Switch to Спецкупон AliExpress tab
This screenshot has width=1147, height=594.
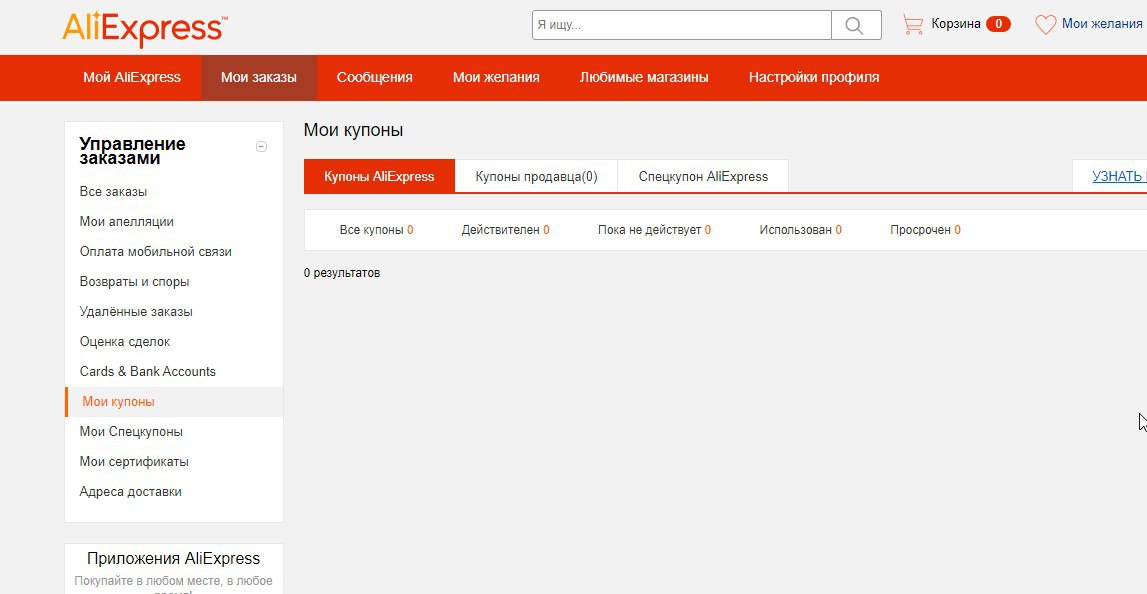703,176
